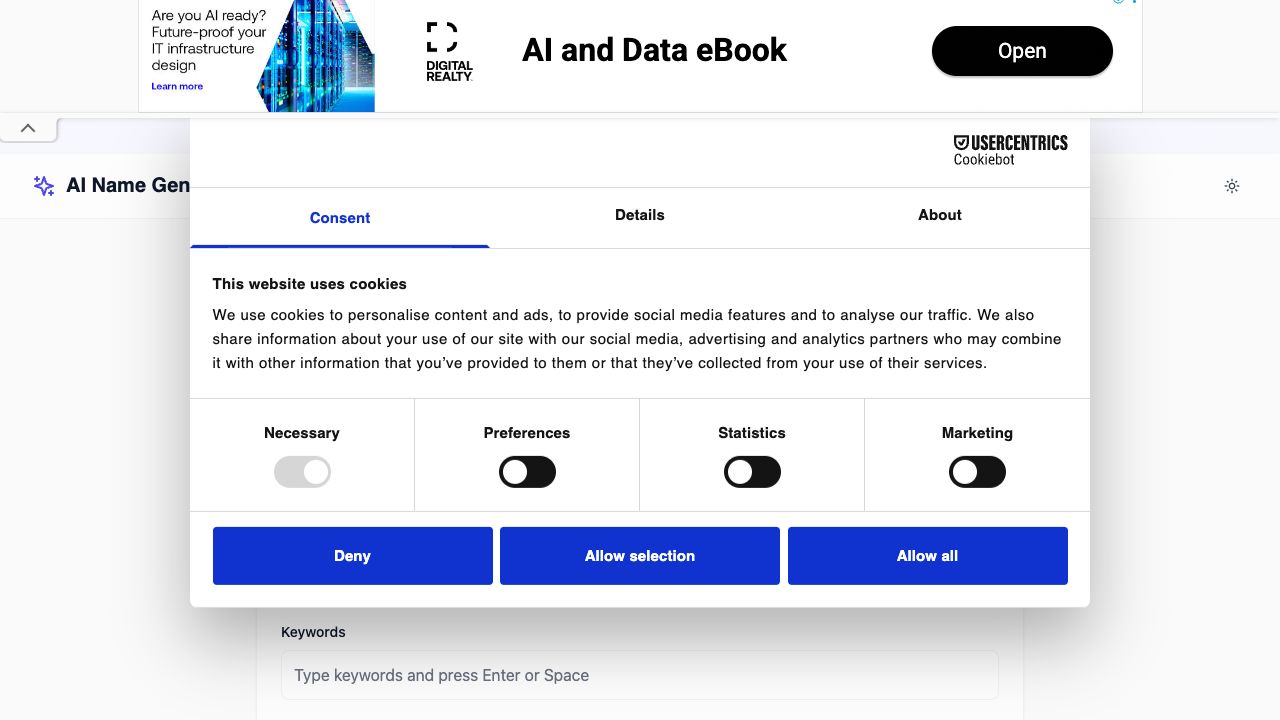Select the Consent tab

pyautogui.click(x=340, y=218)
